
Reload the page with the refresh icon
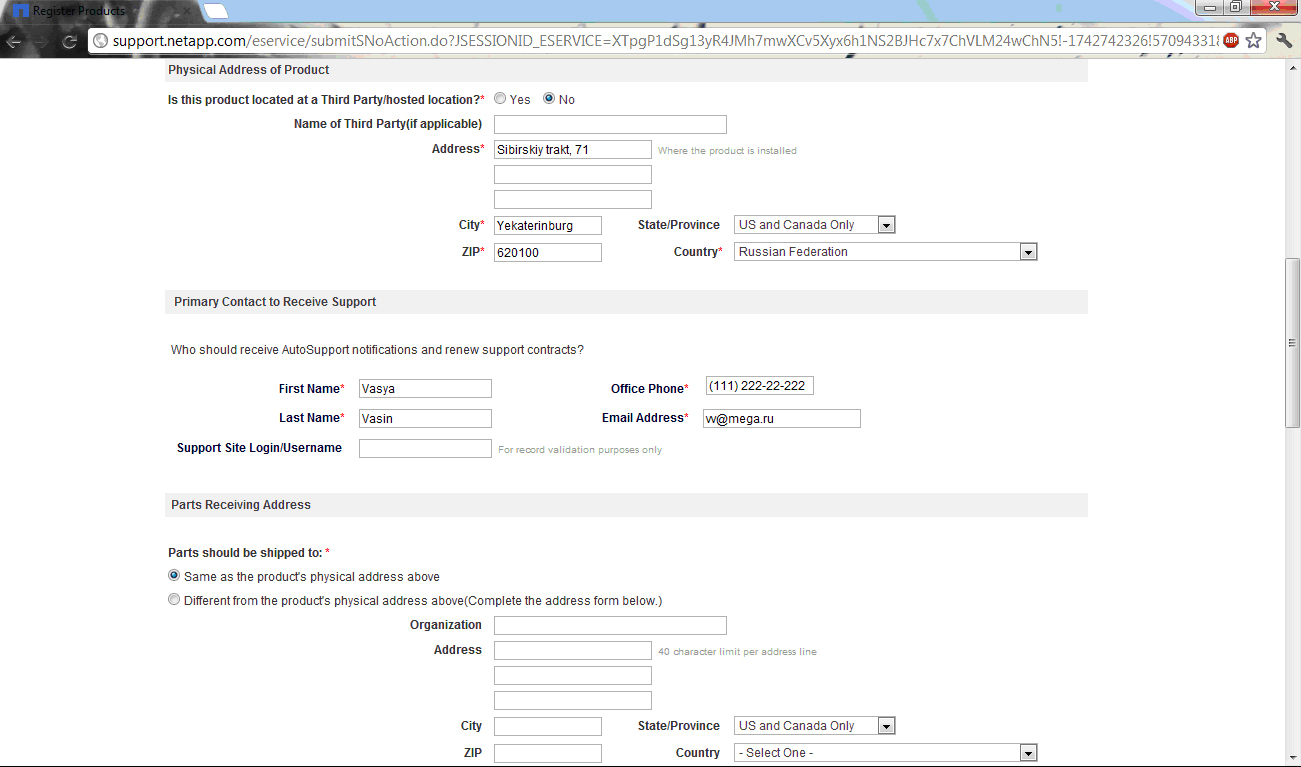[x=70, y=41]
